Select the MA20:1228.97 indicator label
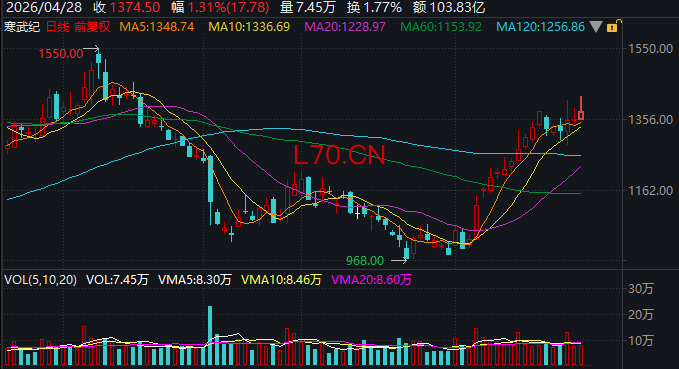Viewport: 679px width, 369px height. click(x=345, y=27)
